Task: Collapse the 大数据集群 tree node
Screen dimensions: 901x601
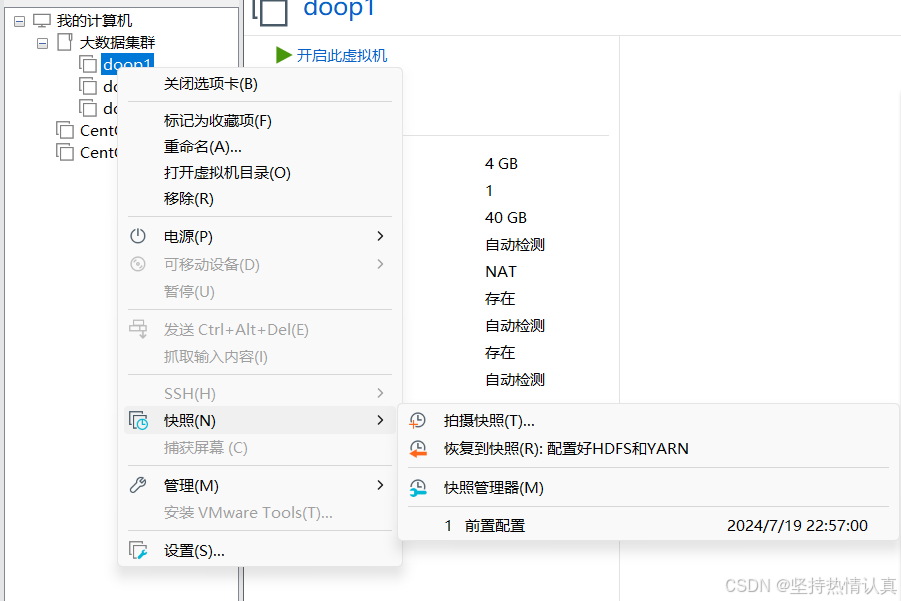Action: [43, 43]
